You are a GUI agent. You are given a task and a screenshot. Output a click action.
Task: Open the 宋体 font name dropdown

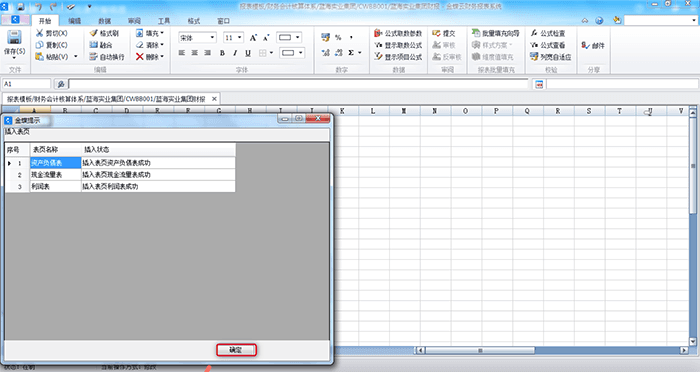coord(212,38)
